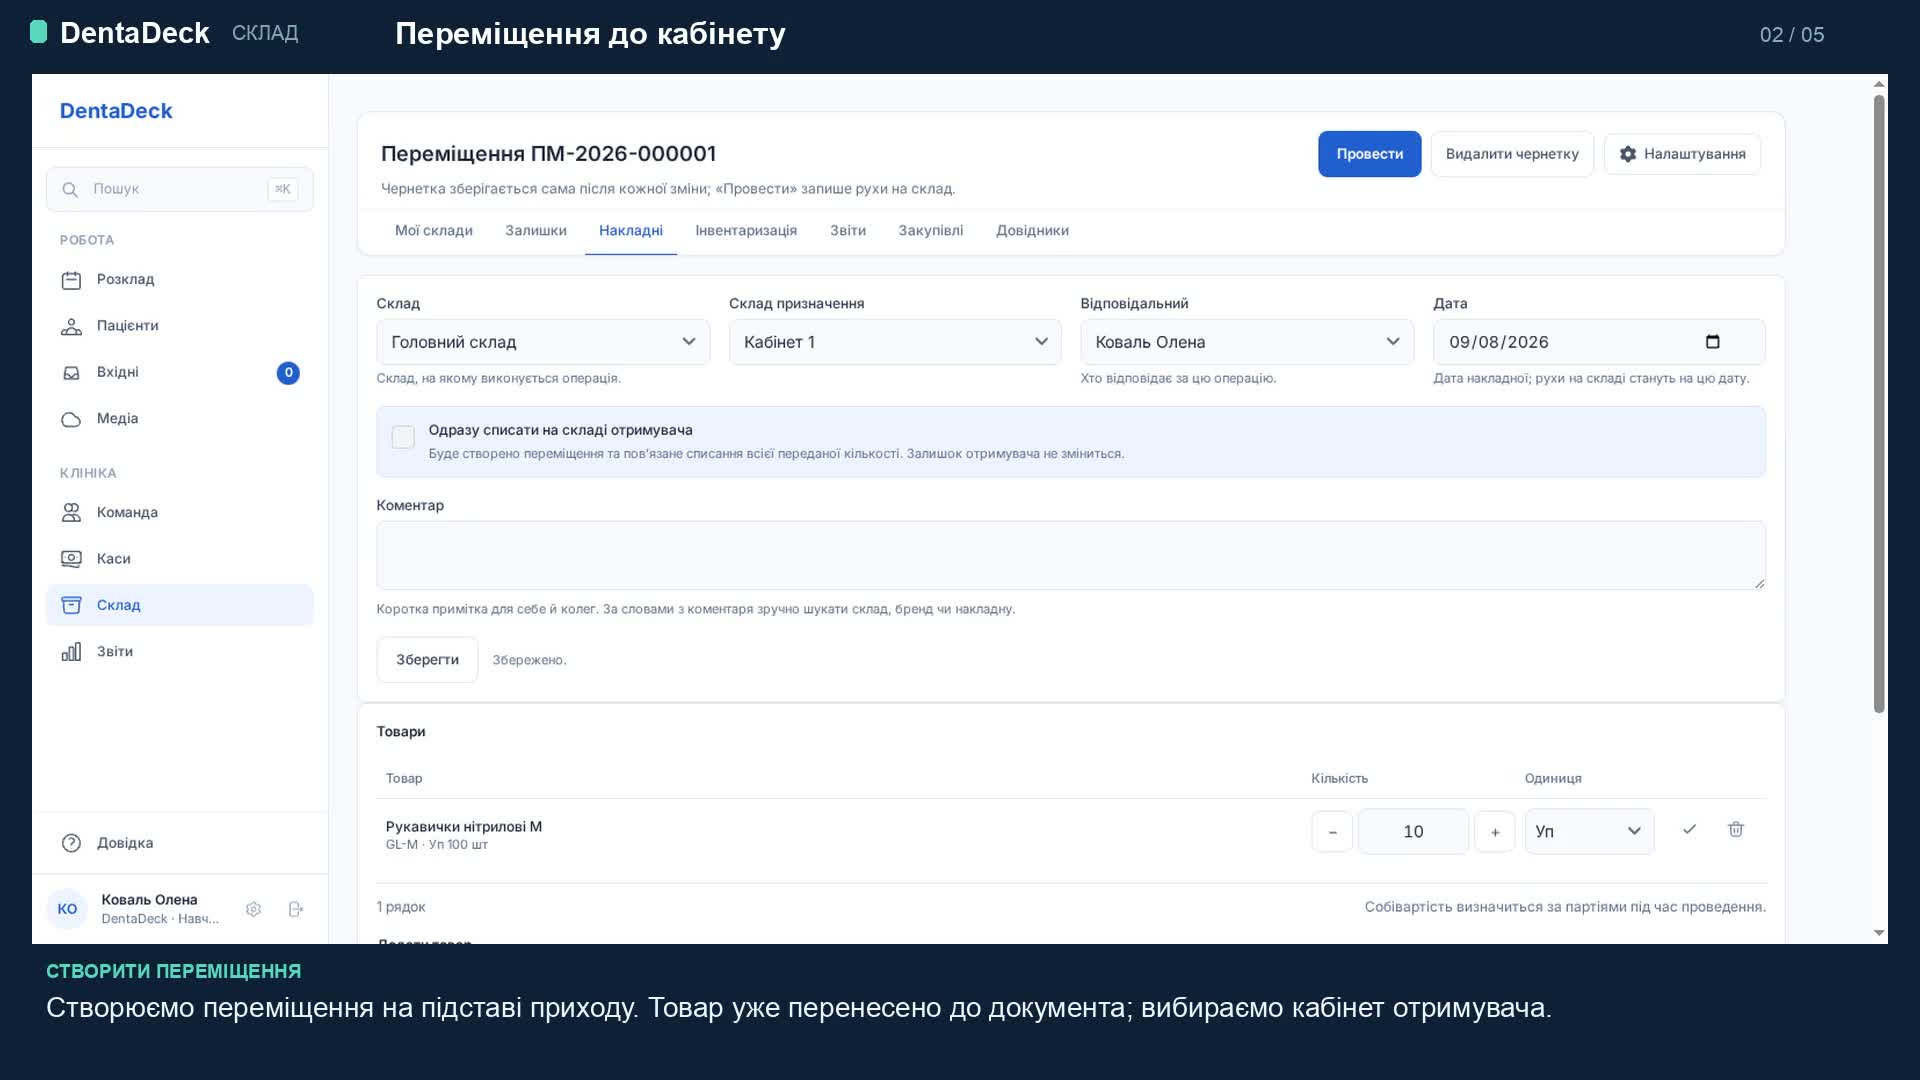Increase quantity with the plus button

coord(1495,832)
